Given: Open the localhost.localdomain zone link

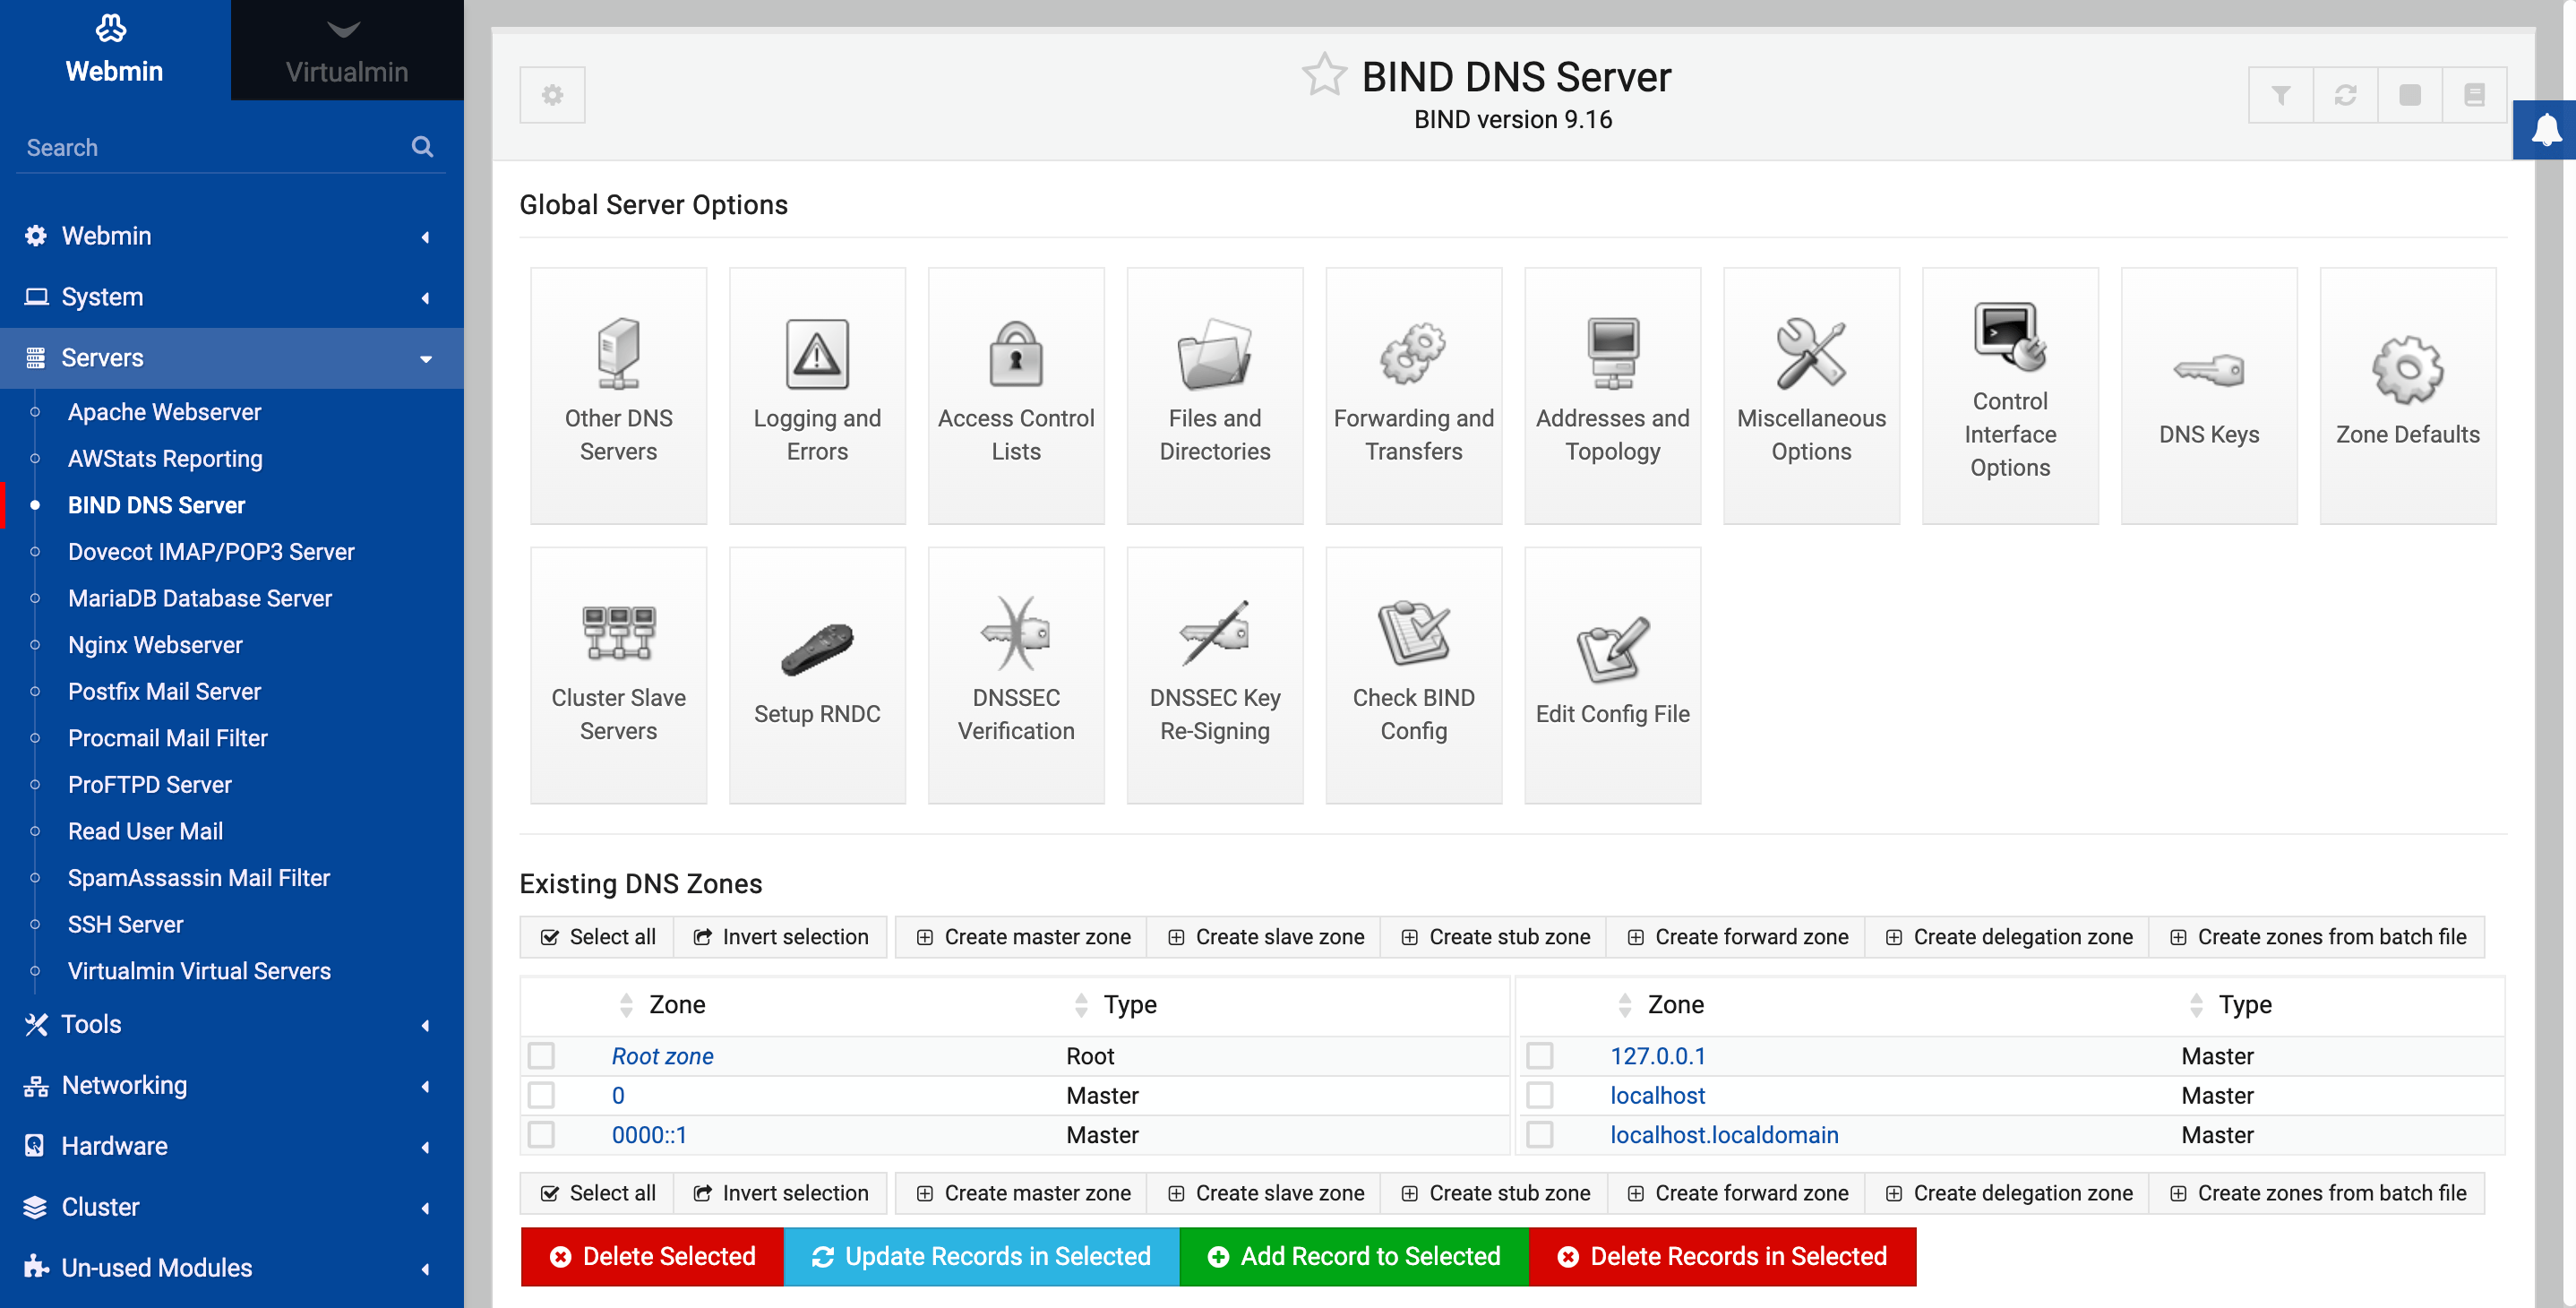Looking at the screenshot, I should (x=1723, y=1134).
